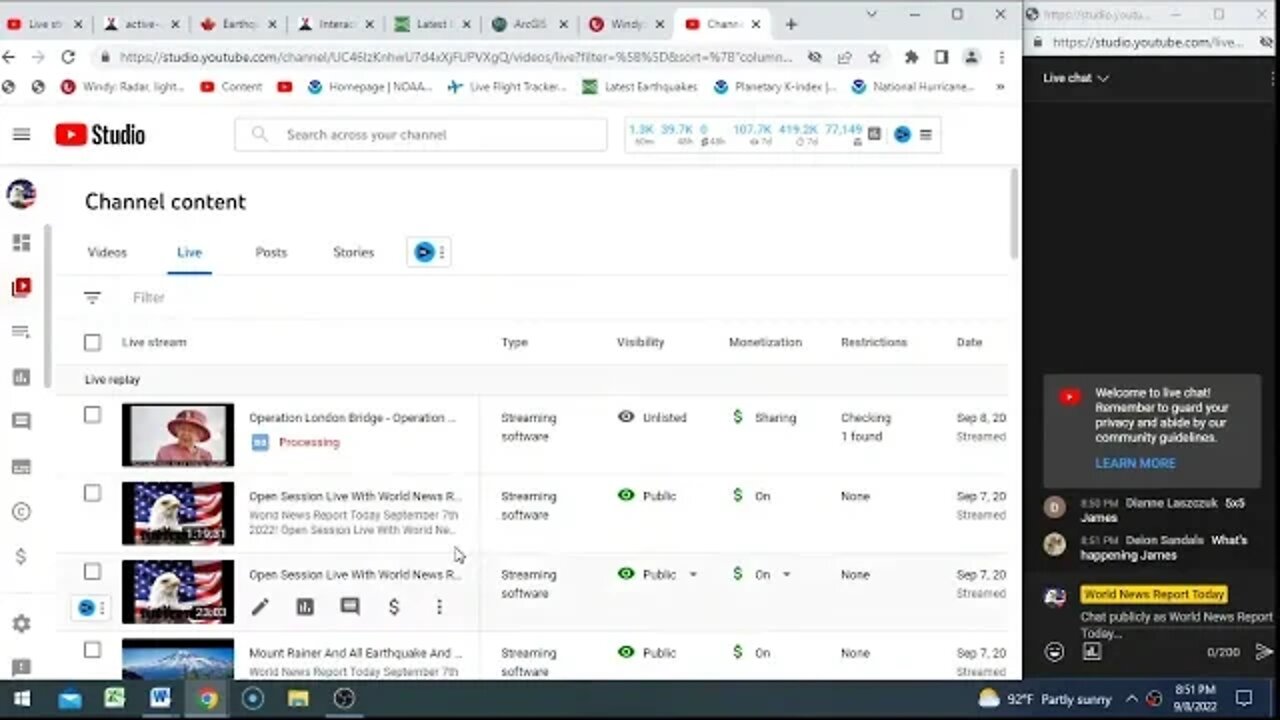This screenshot has height=720, width=1280.
Task: Click the pencil Details icon on hovered row
Action: click(x=260, y=606)
